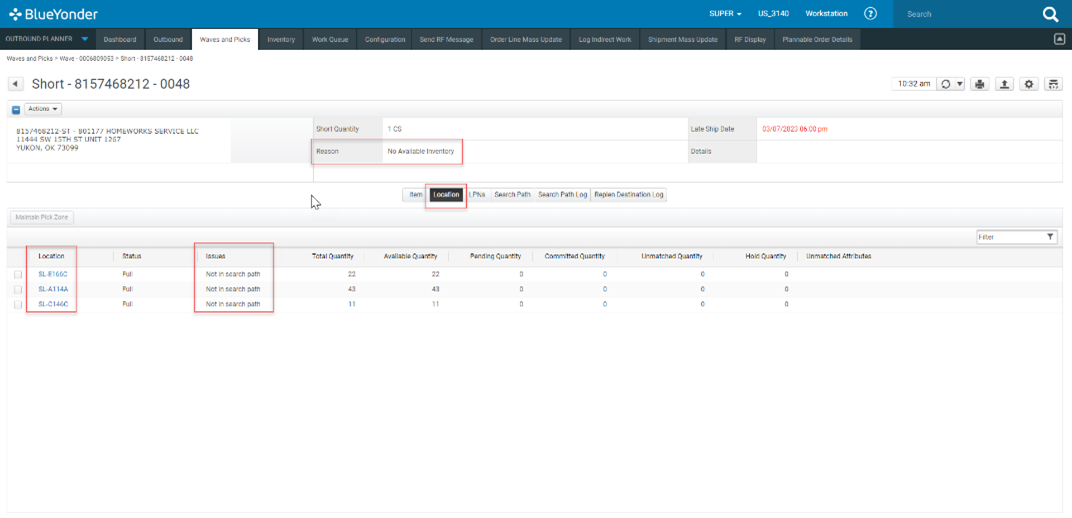Viewport: 1072px width, 518px height.
Task: Click the 1 CS short quantity value
Action: point(394,128)
